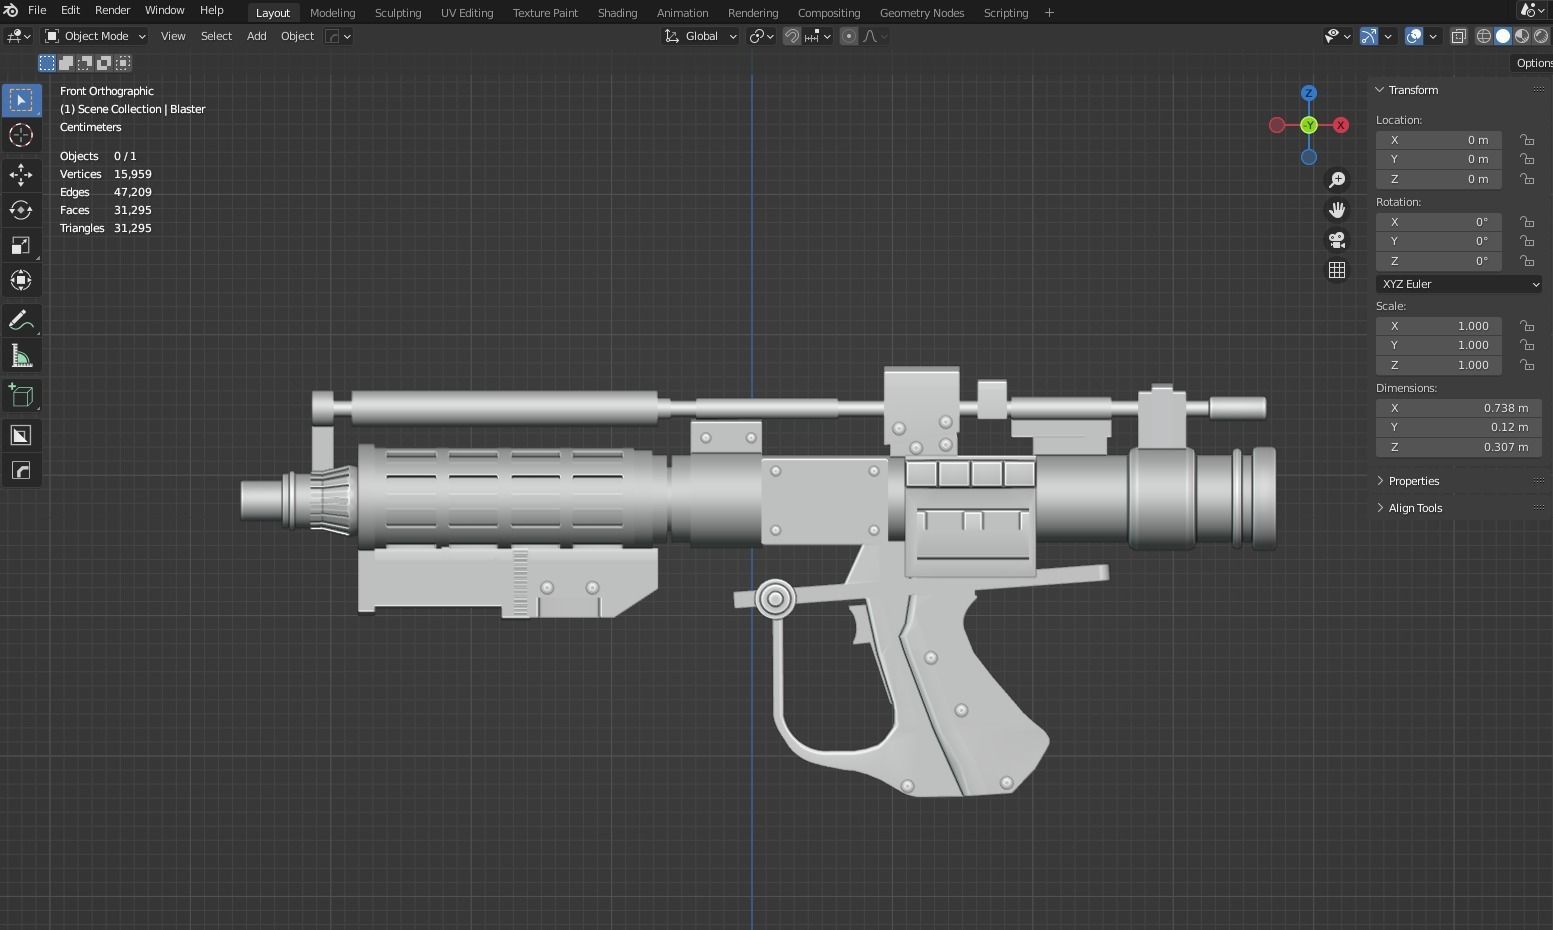Open the Object Mode dropdown
The image size is (1553, 930).
pos(95,36)
